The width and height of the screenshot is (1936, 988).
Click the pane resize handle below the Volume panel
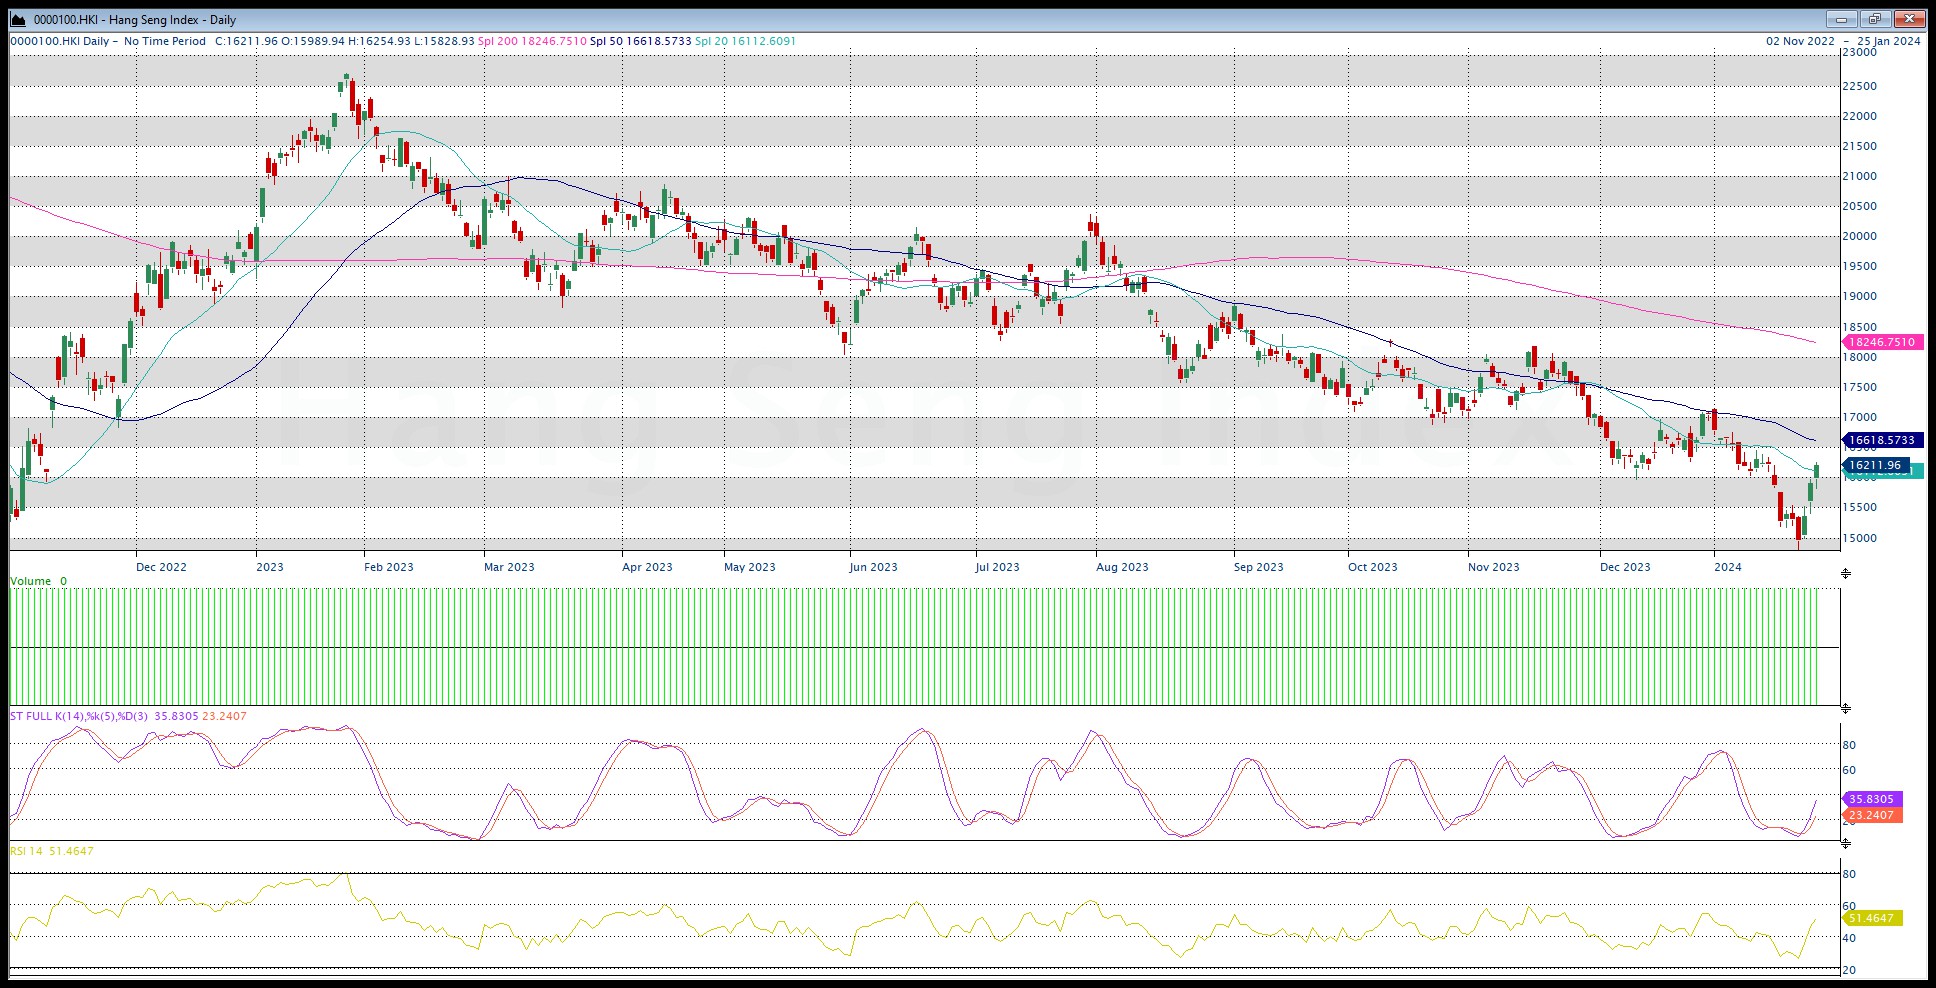coord(1845,708)
